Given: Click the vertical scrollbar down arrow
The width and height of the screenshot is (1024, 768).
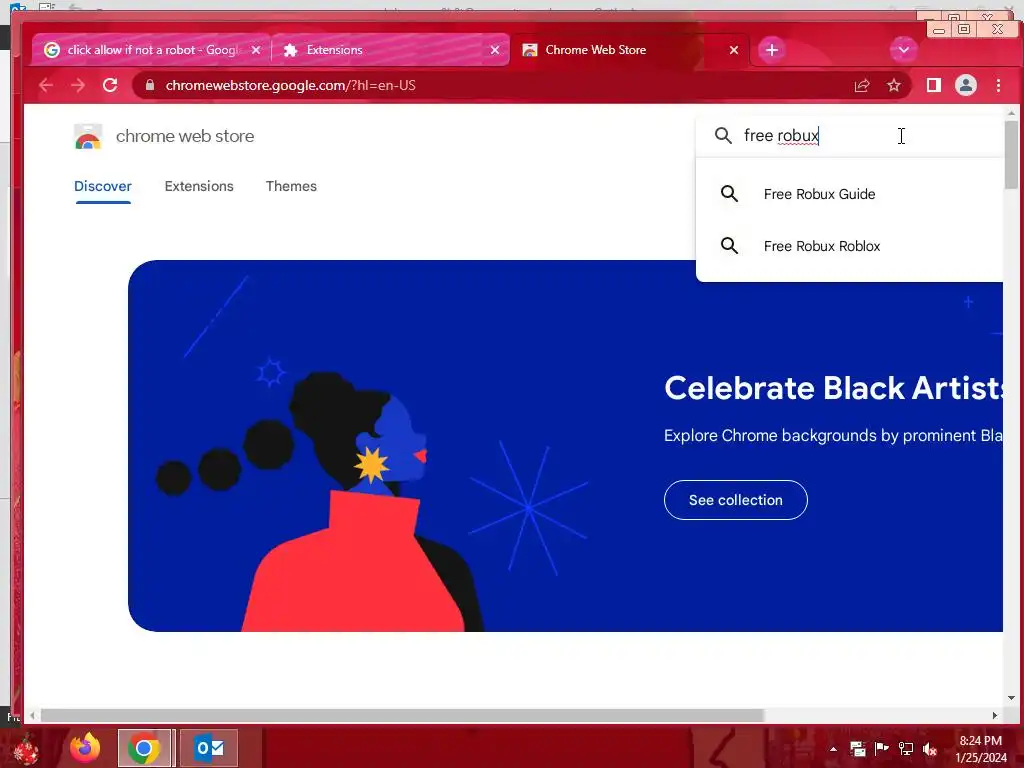Looking at the screenshot, I should (1010, 697).
